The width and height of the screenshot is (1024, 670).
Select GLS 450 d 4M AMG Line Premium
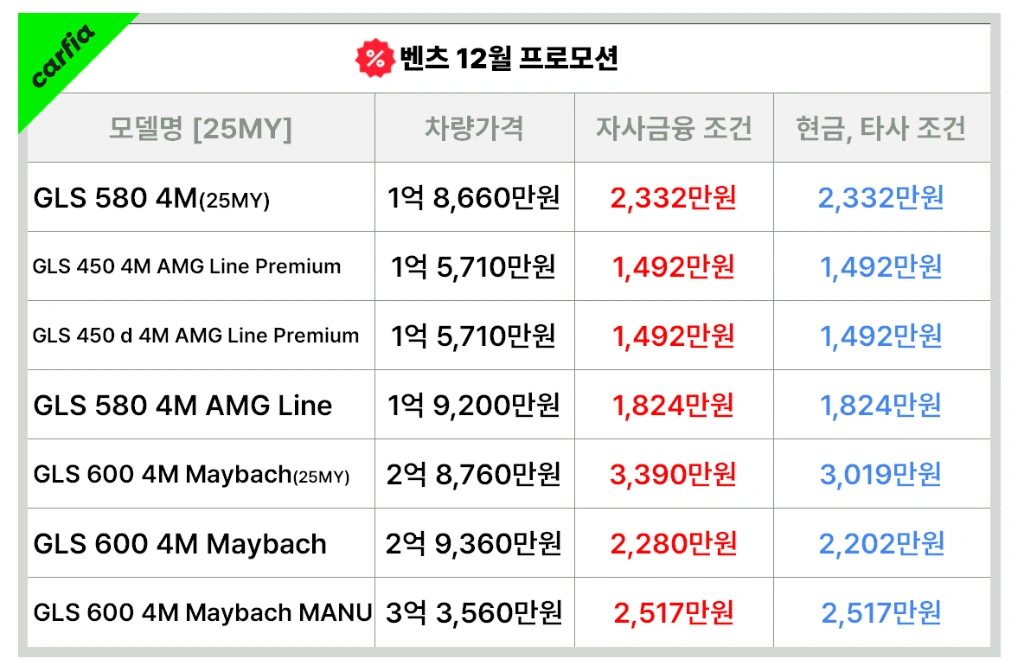click(x=196, y=336)
